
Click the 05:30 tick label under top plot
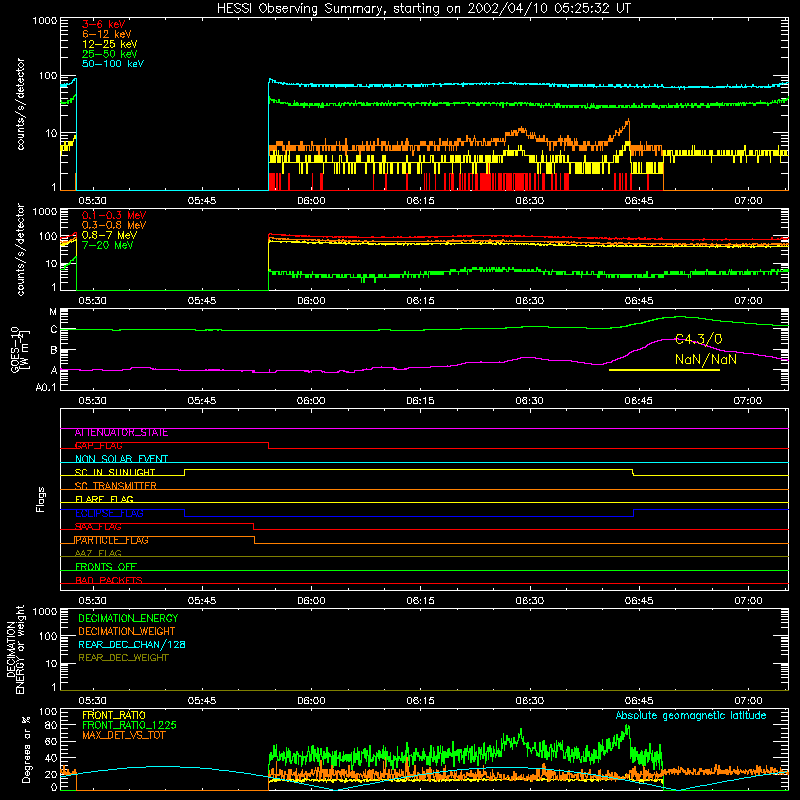click(x=92, y=201)
